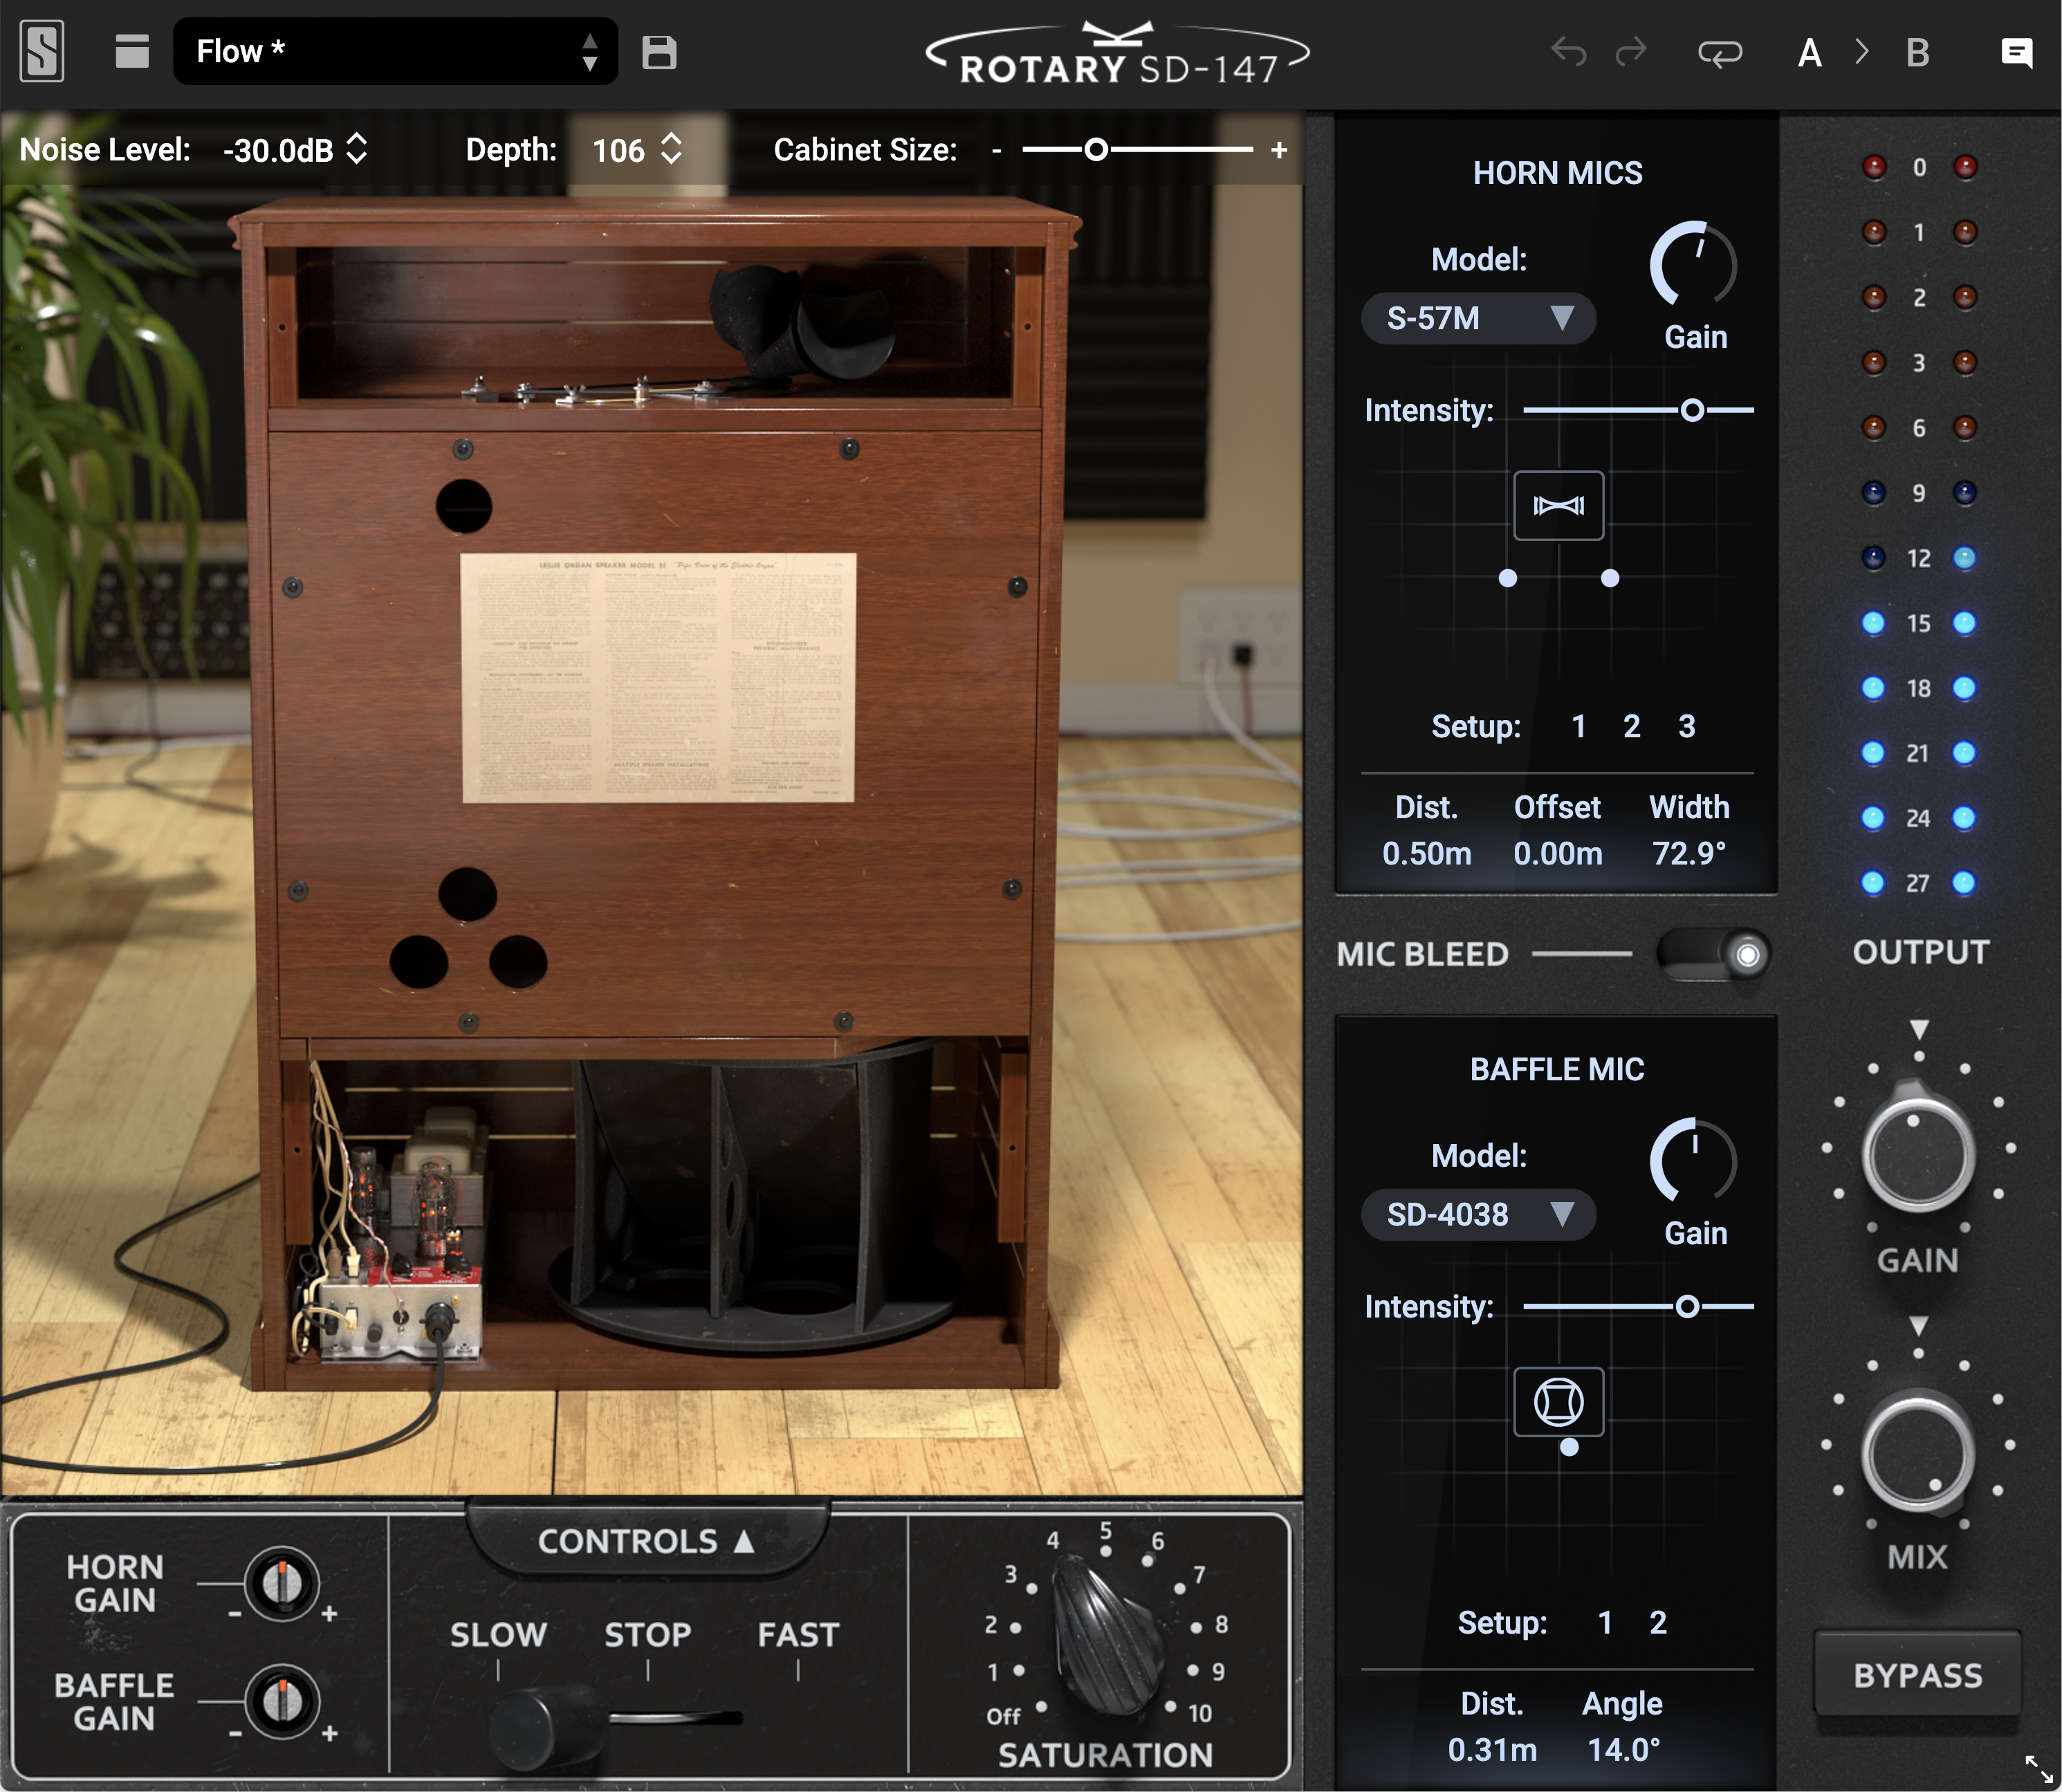Click the Slate Digital logo icon
This screenshot has width=2062, height=1792.
42,52
